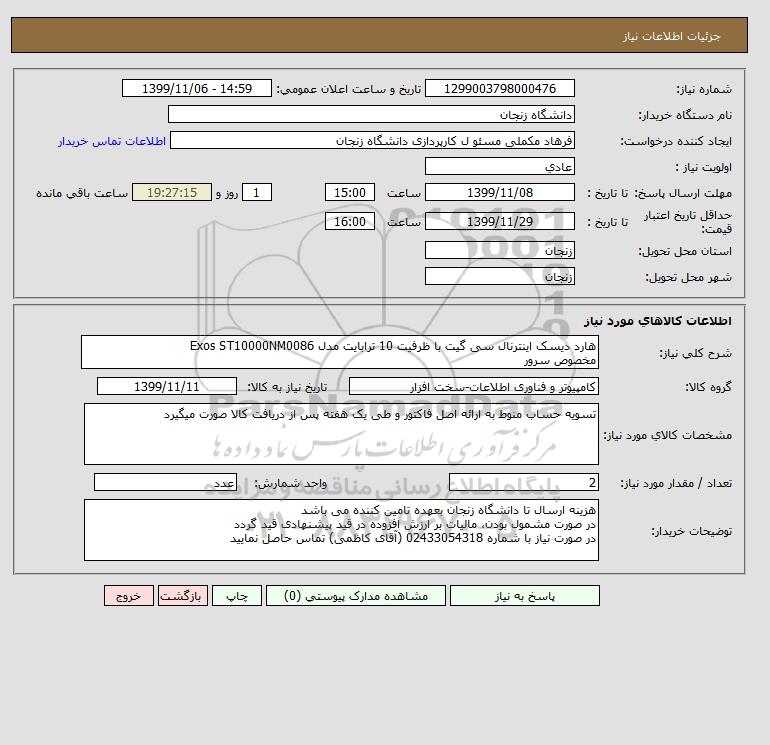This screenshot has width=770, height=745.
Task: Click buyer notes text area هزینه ارسال
Action: pyautogui.click(x=341, y=530)
